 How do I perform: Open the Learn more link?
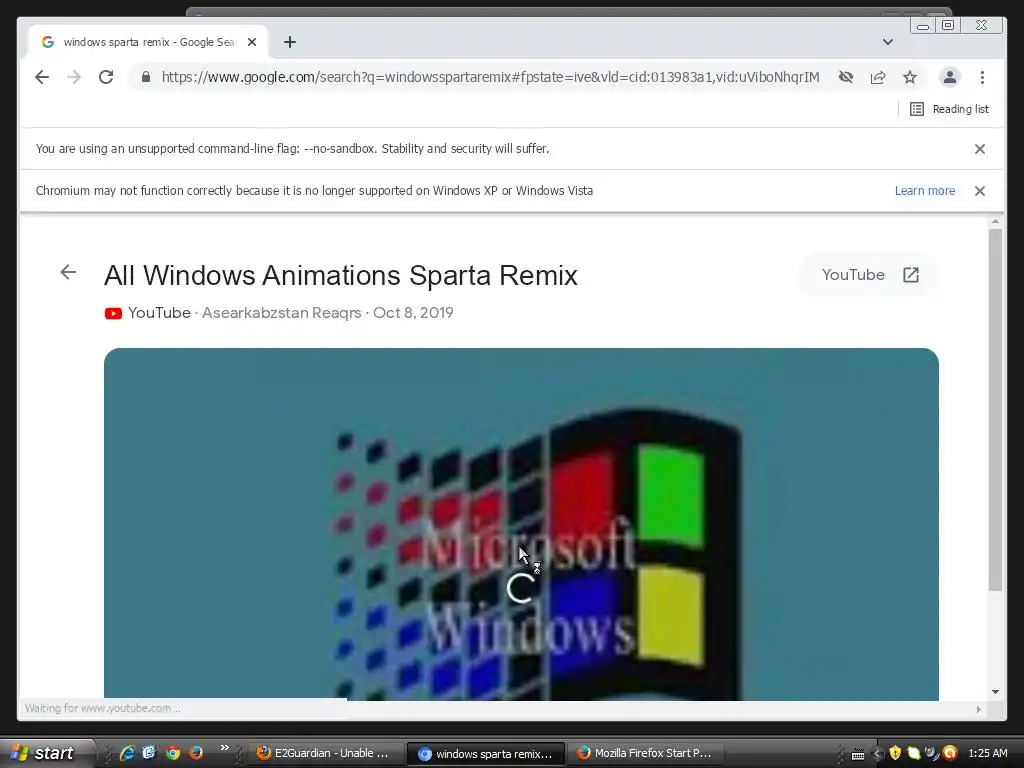click(925, 191)
